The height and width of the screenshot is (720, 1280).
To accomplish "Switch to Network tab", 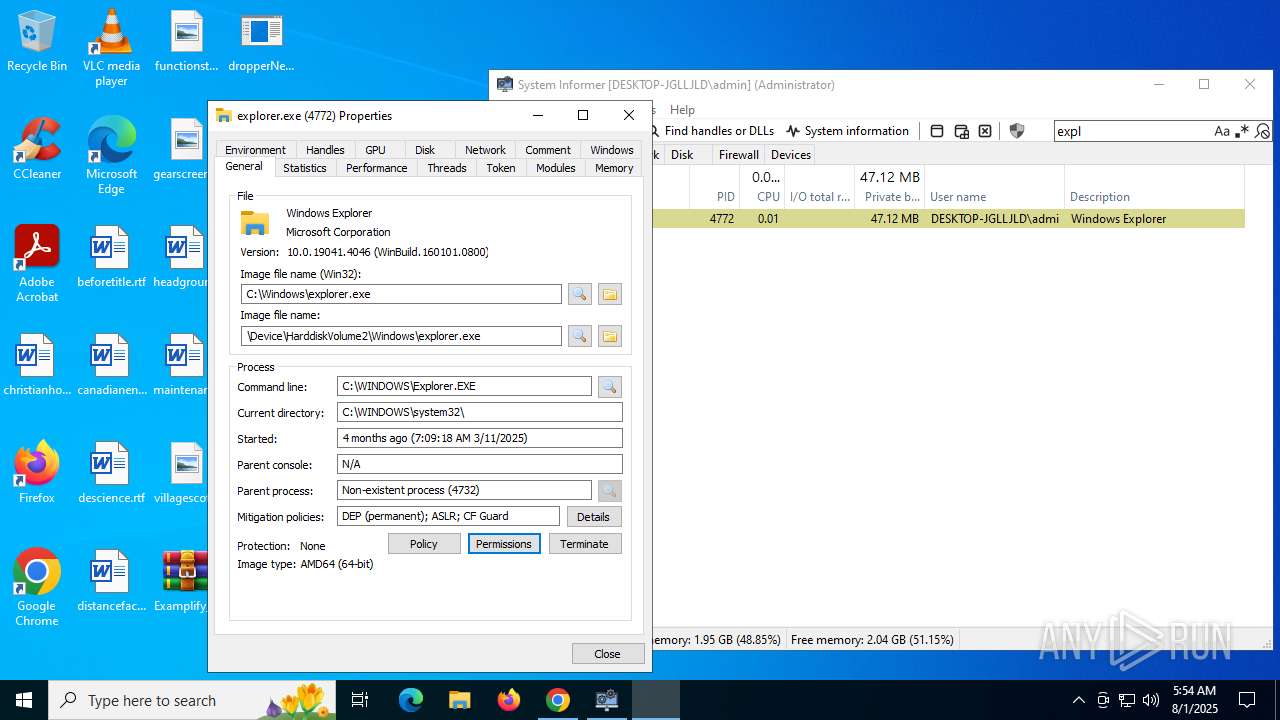I will pyautogui.click(x=485, y=150).
